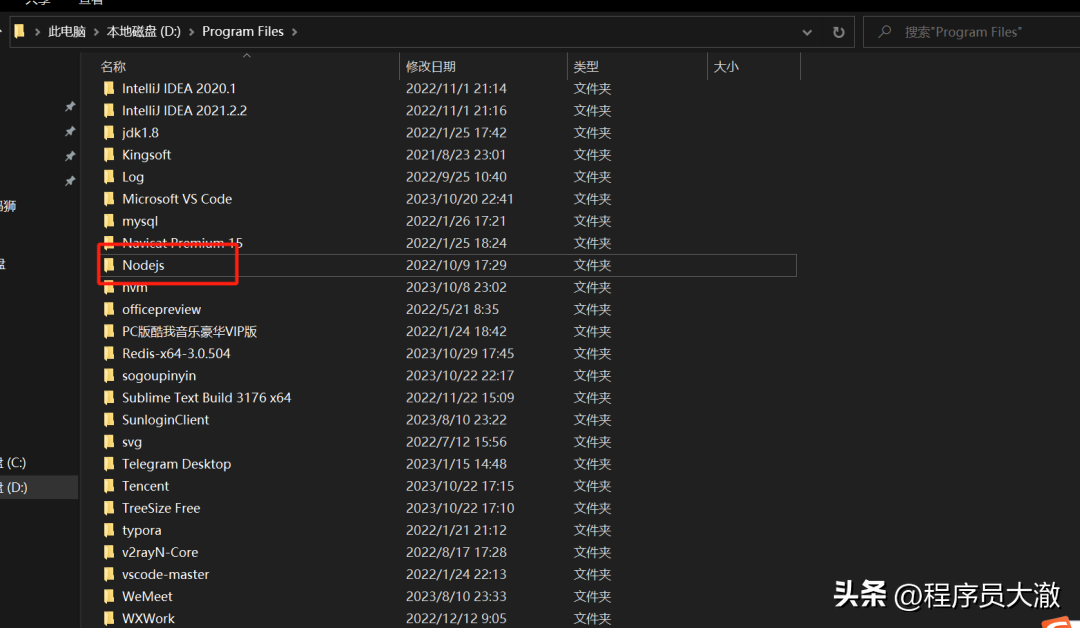Sort by the 类型 column header
This screenshot has height=628, width=1080.
tap(586, 67)
